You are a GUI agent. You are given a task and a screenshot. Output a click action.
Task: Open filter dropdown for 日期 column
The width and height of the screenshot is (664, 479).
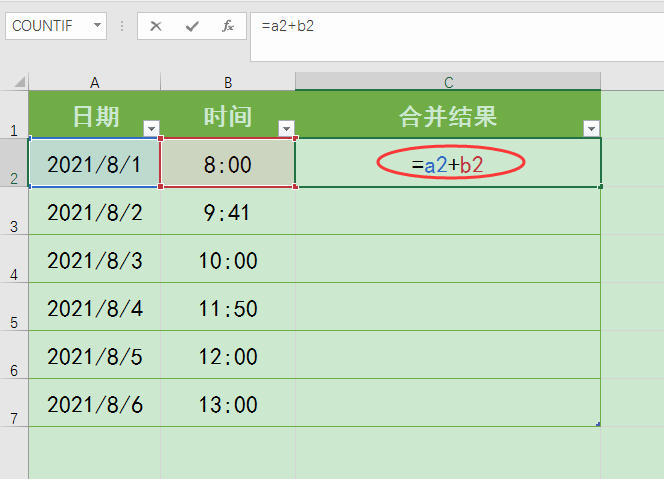tap(151, 128)
